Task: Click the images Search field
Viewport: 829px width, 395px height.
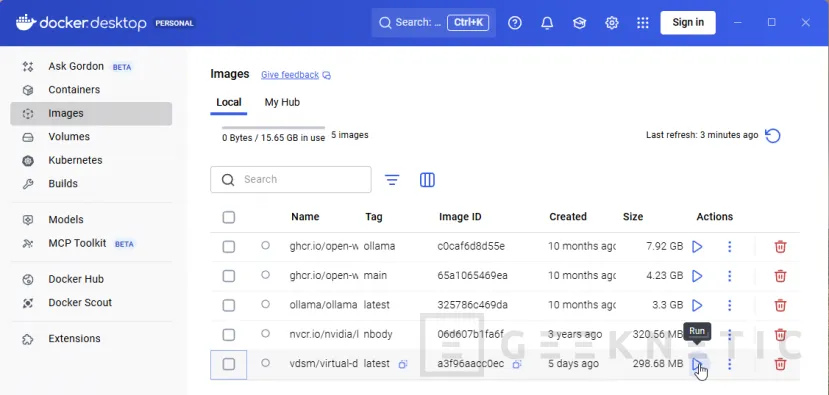Action: [x=291, y=180]
